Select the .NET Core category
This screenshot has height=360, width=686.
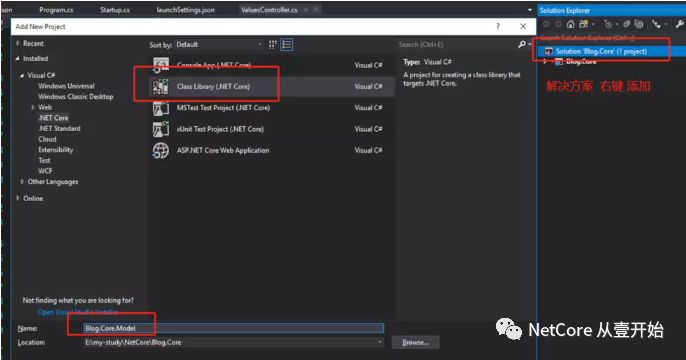coord(53,118)
